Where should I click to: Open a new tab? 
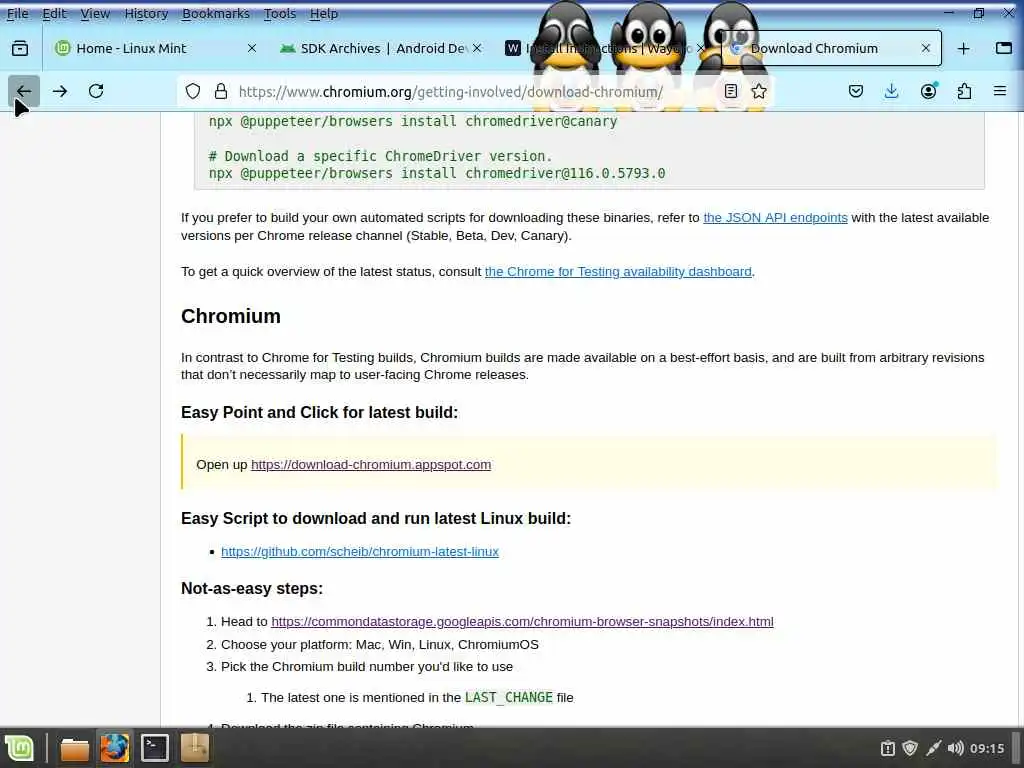[963, 48]
